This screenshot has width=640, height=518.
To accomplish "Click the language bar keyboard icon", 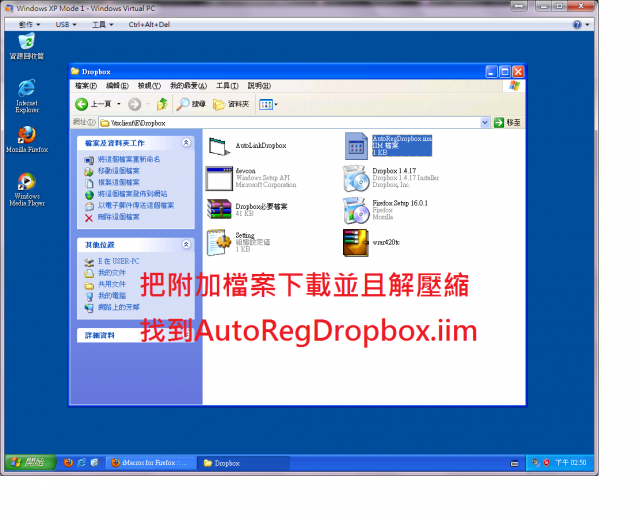I will coord(514,463).
